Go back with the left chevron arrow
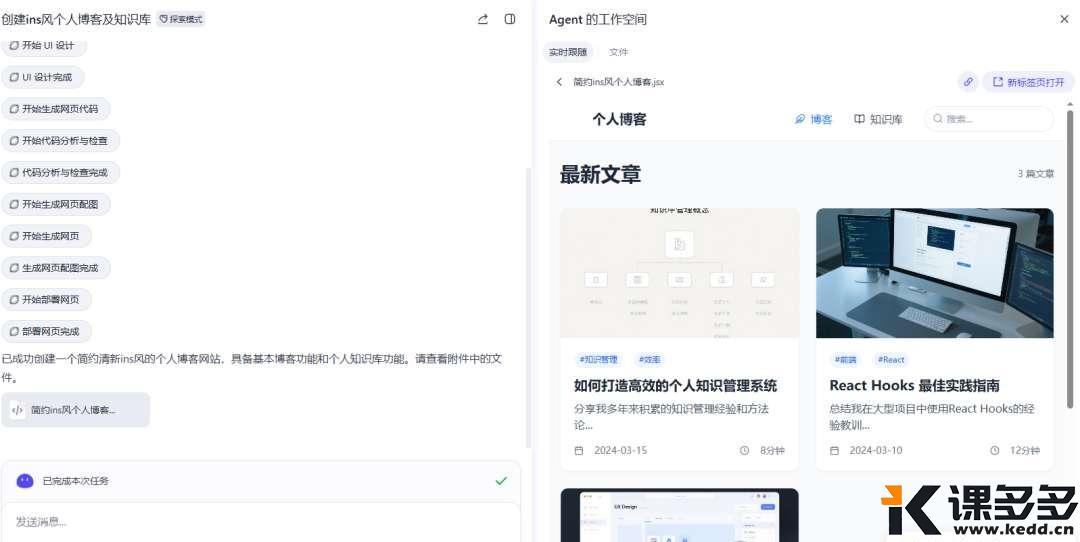The image size is (1080, 542). [559, 82]
